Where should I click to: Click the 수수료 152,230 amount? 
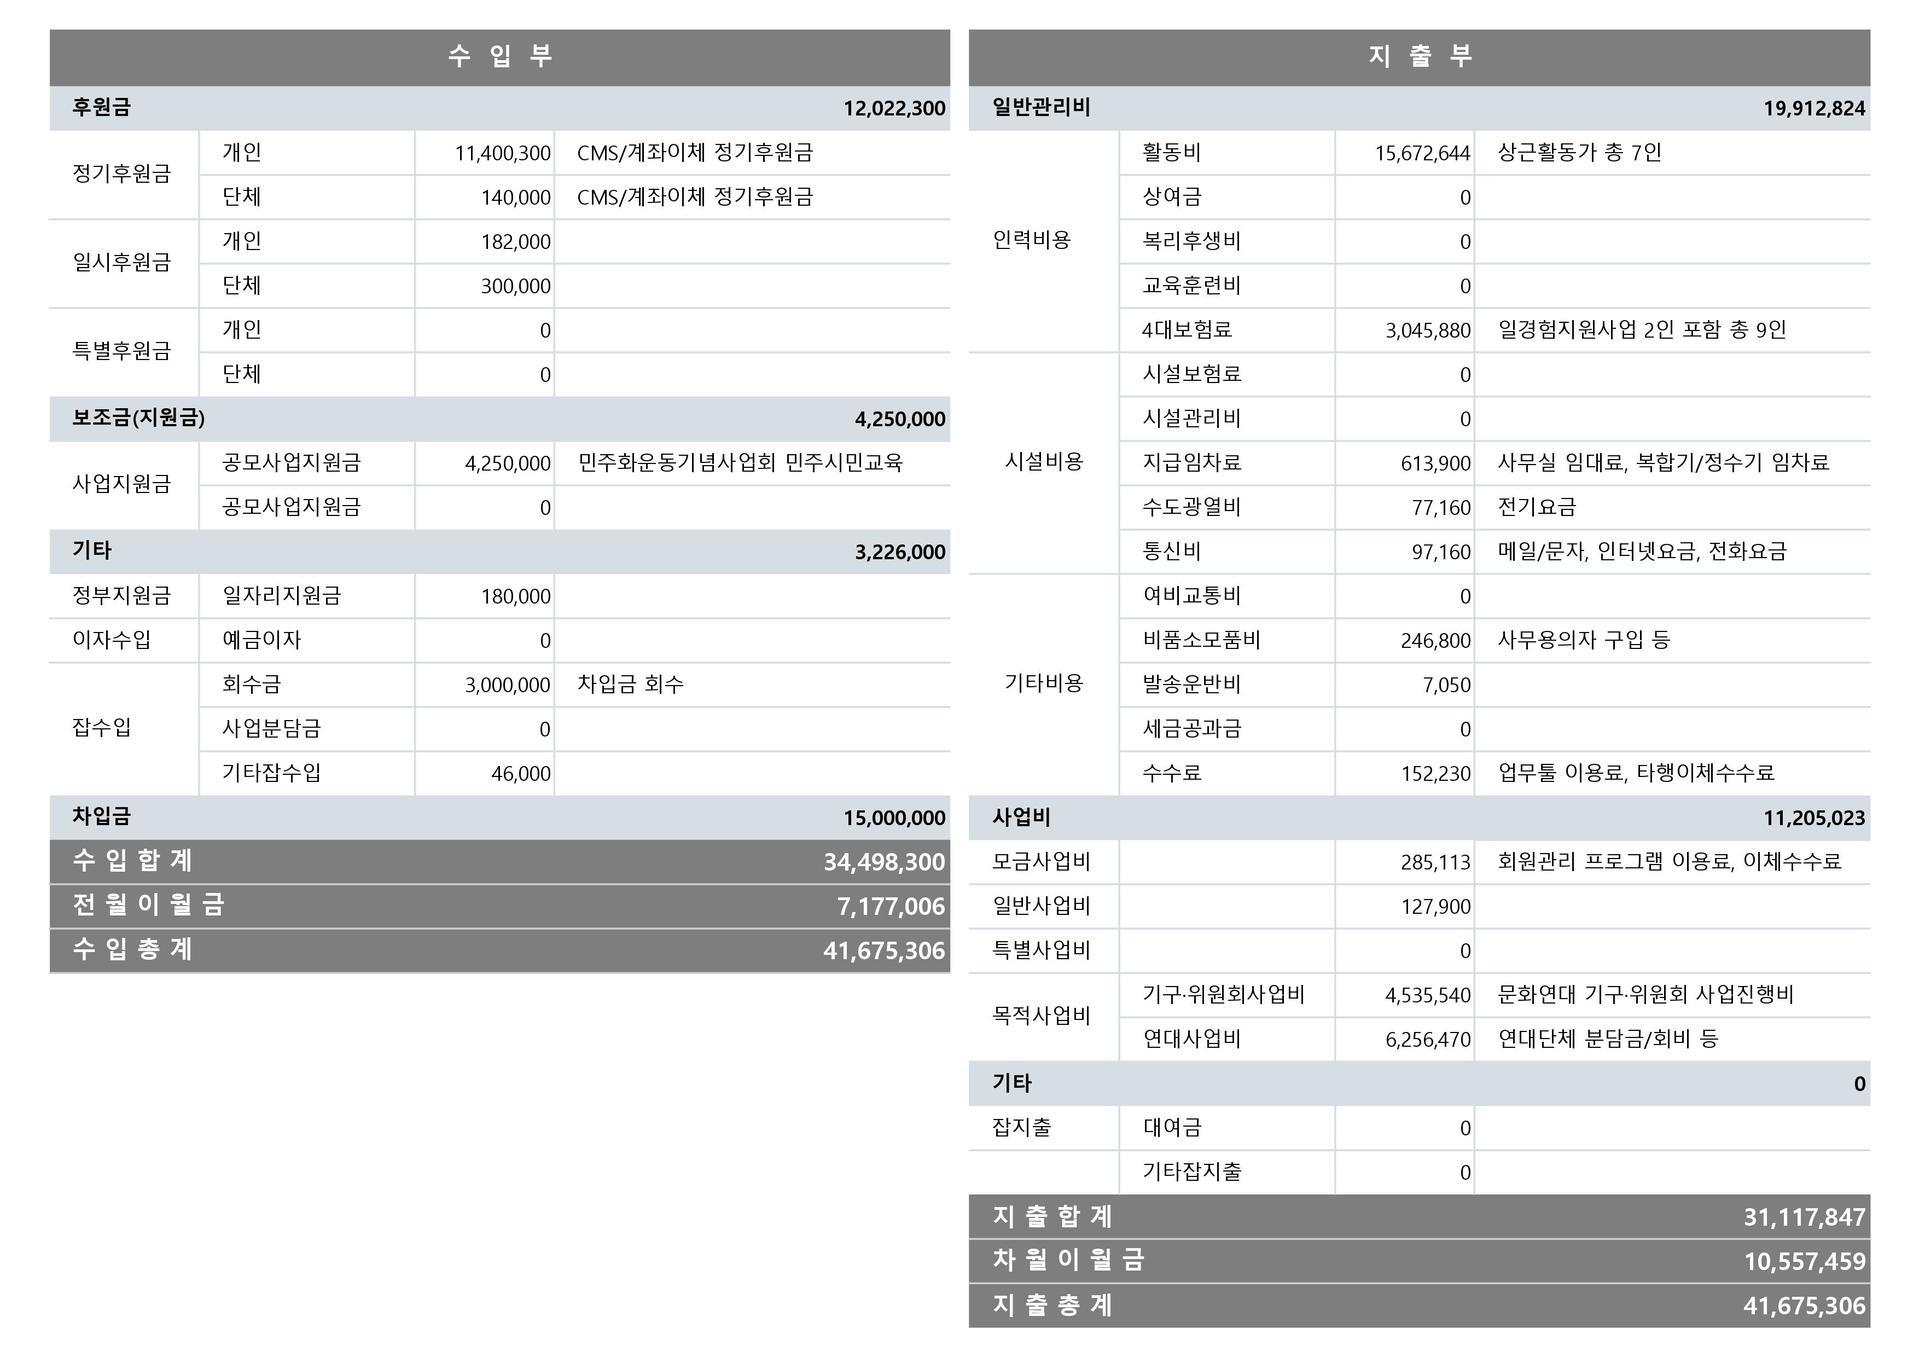tap(1435, 773)
